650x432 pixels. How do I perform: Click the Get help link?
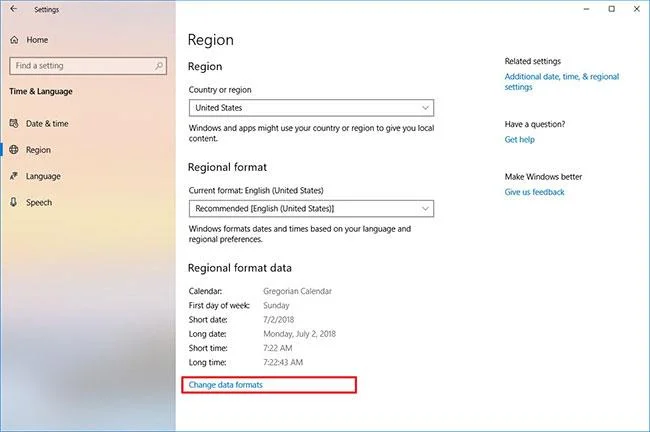click(519, 140)
